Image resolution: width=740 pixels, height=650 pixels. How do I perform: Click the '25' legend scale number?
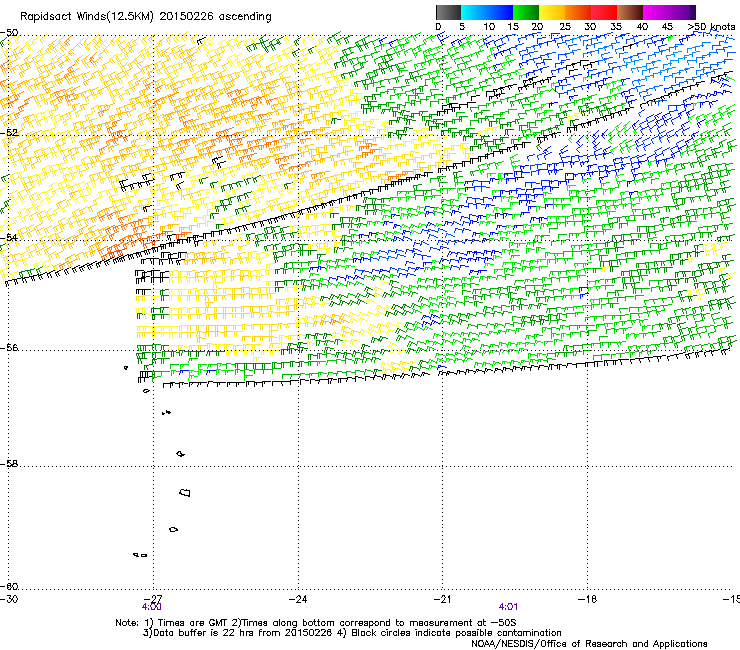click(x=564, y=26)
